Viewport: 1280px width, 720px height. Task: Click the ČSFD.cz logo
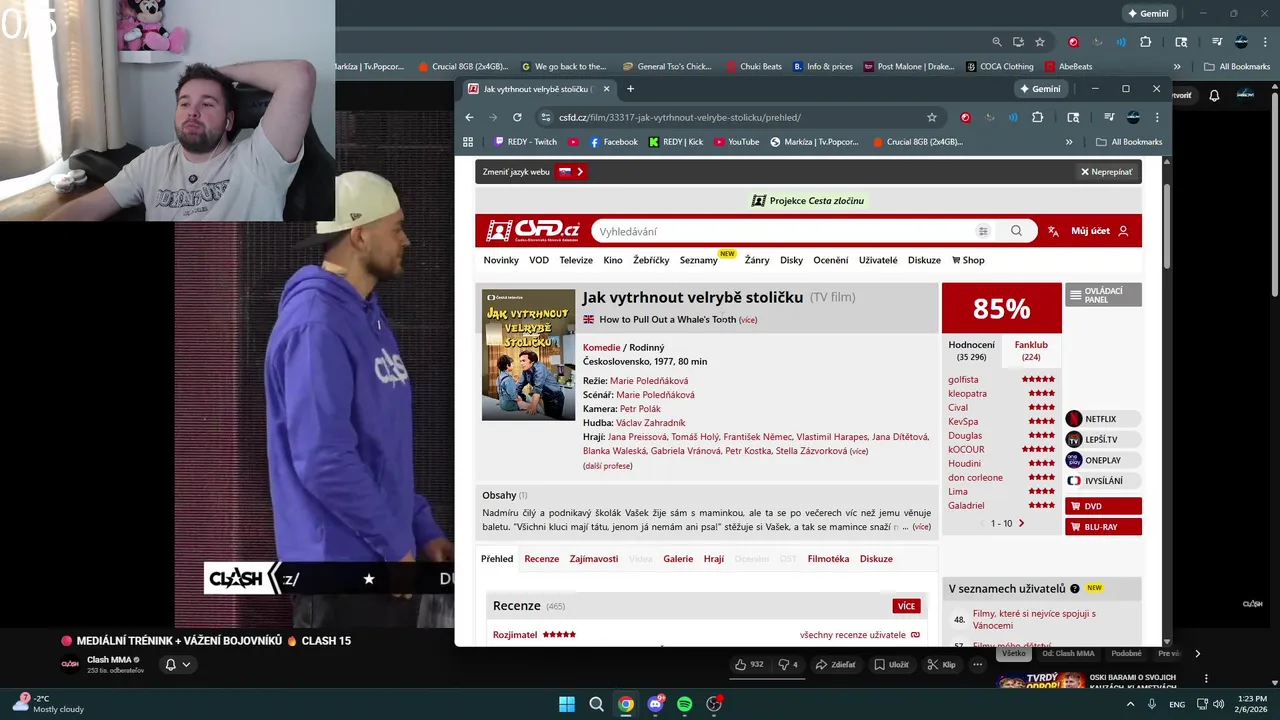[x=532, y=231]
